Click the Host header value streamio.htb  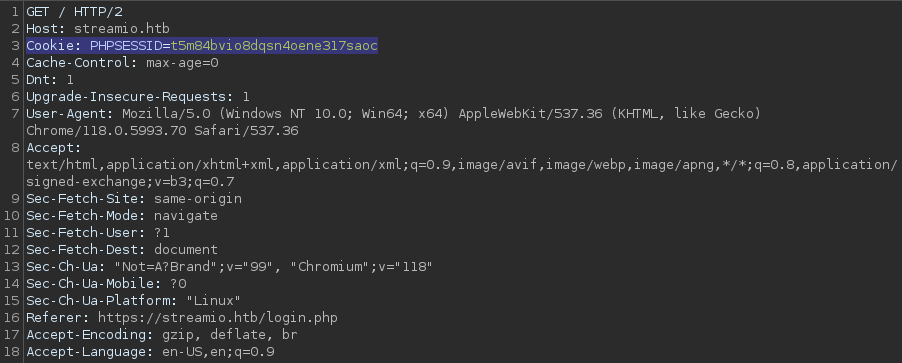(x=121, y=29)
